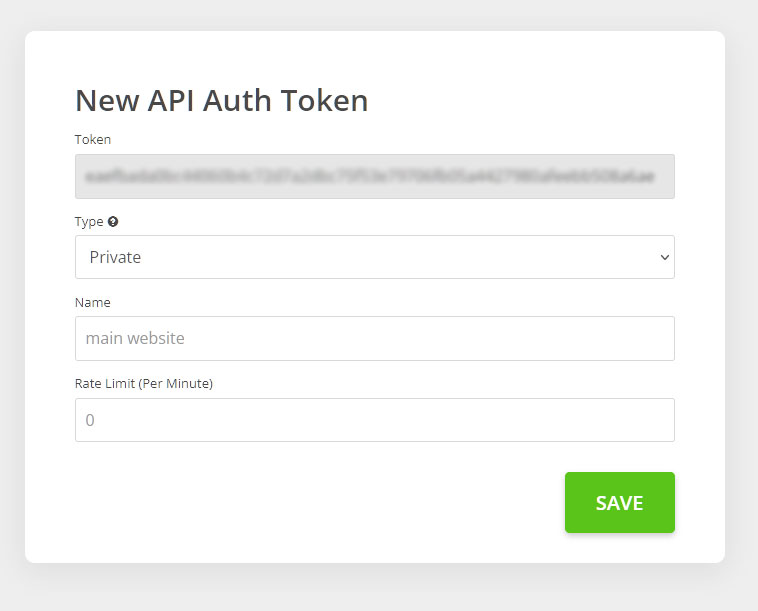The height and width of the screenshot is (611, 758).
Task: Click the Rate Limit (Per Minute) label
Action: 144,384
